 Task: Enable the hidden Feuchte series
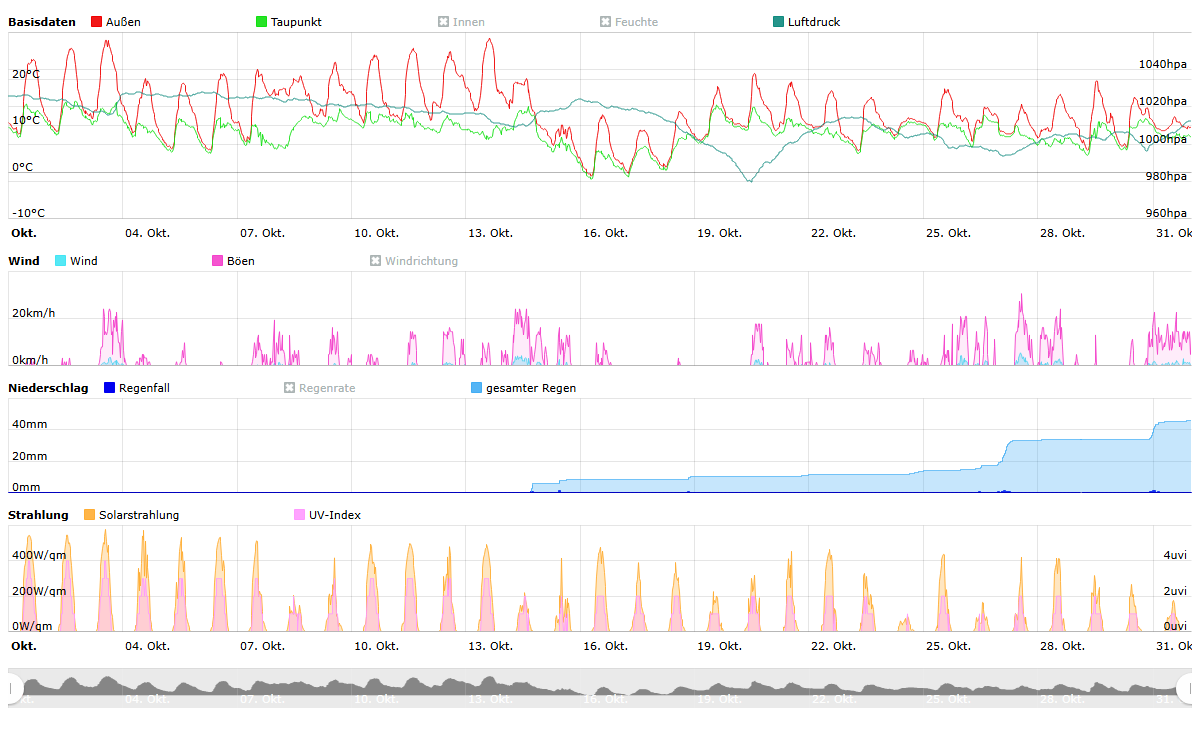(x=628, y=22)
